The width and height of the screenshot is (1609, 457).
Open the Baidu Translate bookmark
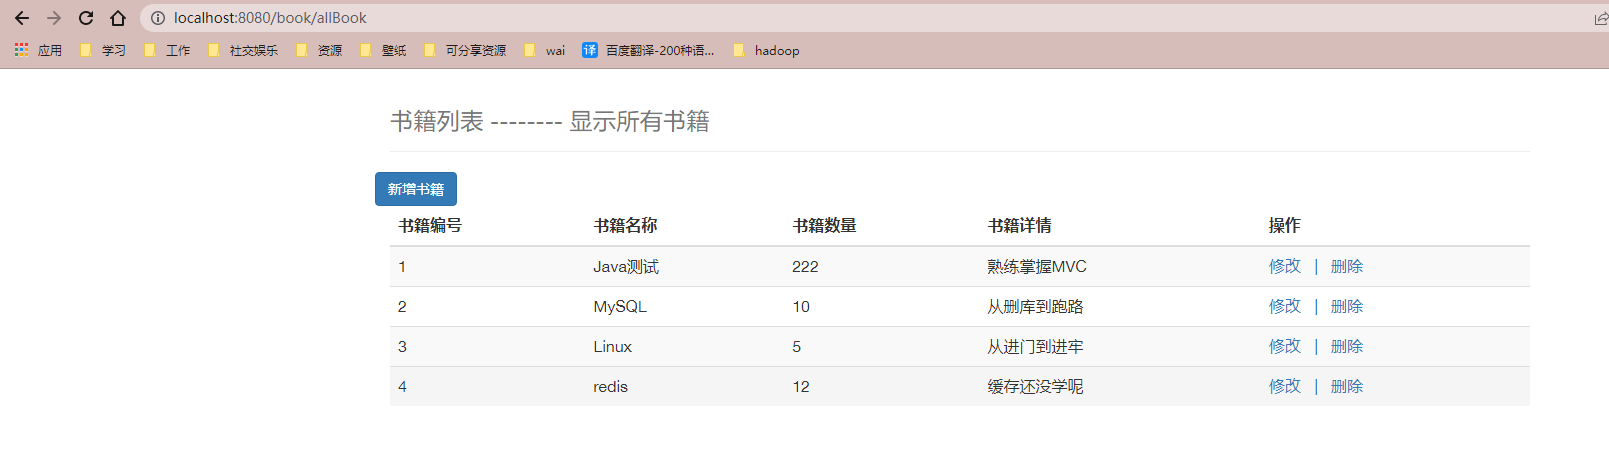(648, 50)
